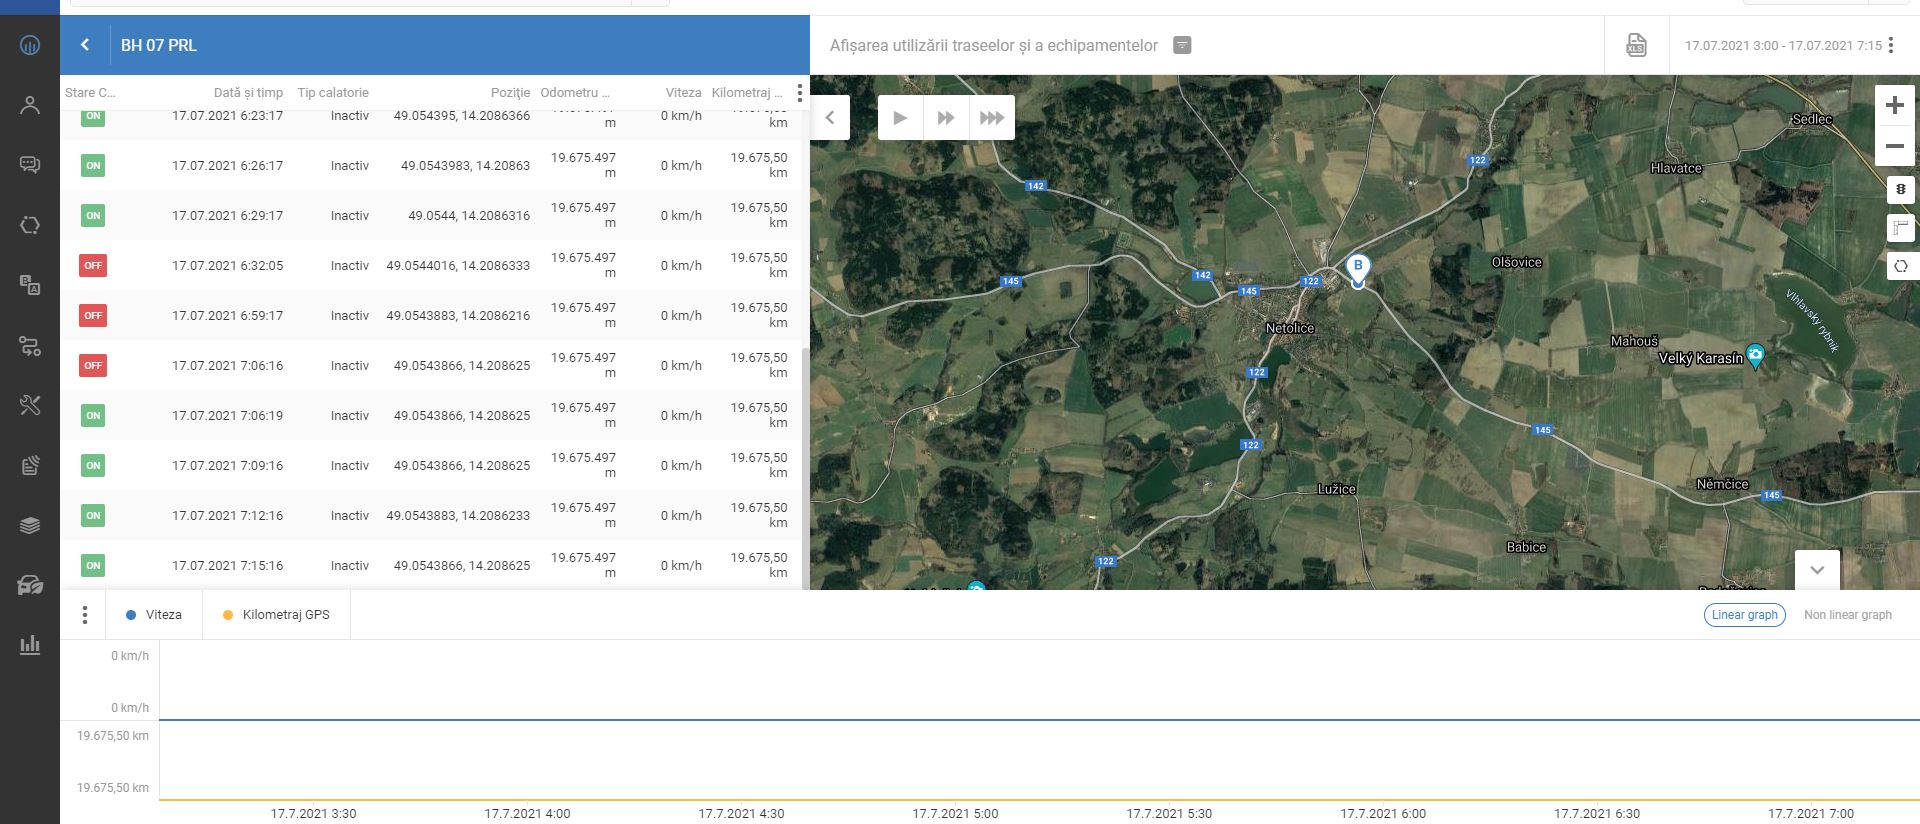Image resolution: width=1920 pixels, height=824 pixels.
Task: Select the Linear graph button
Action: click(x=1744, y=615)
